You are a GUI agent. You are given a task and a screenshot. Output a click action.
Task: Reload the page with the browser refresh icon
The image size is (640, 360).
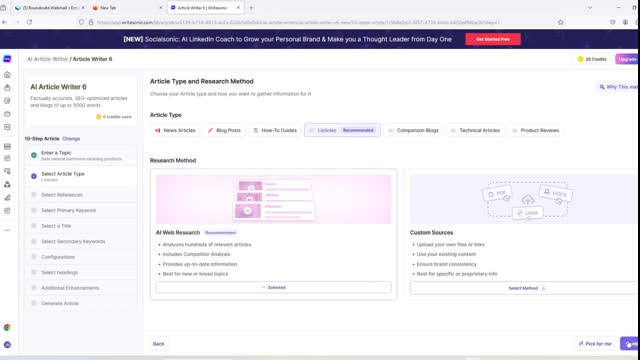pos(29,22)
